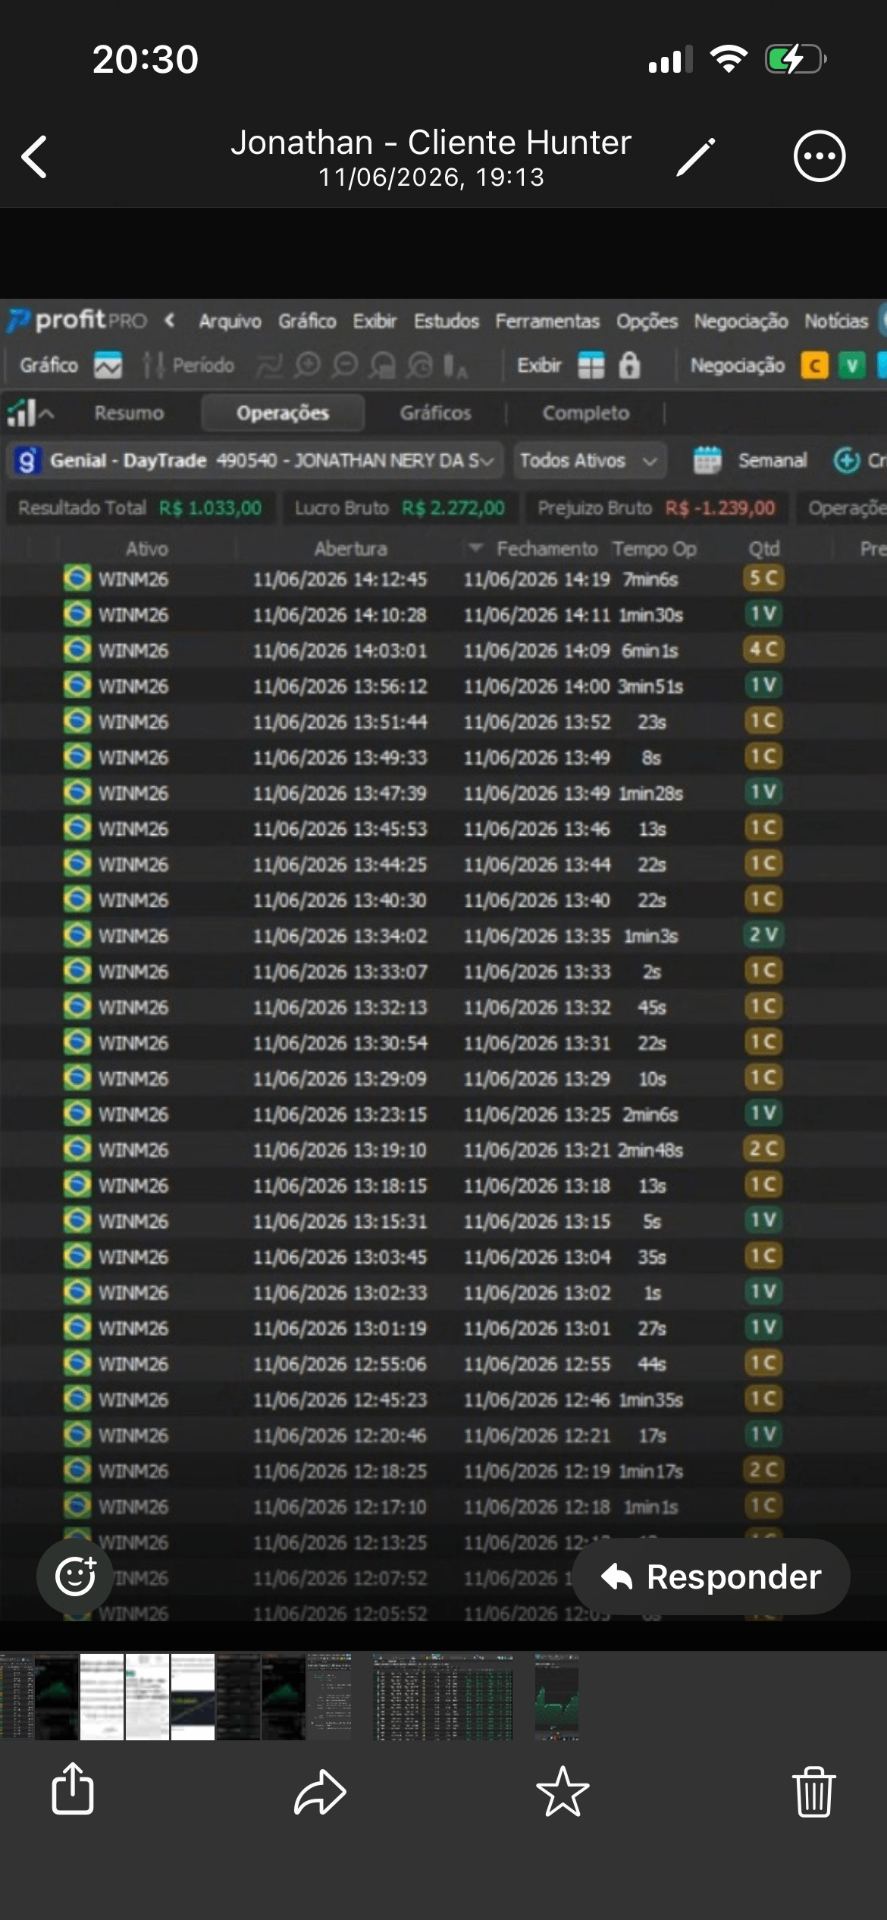Expand the Genial DayTrade account dropdown
This screenshot has height=1920, width=887.
[256, 460]
